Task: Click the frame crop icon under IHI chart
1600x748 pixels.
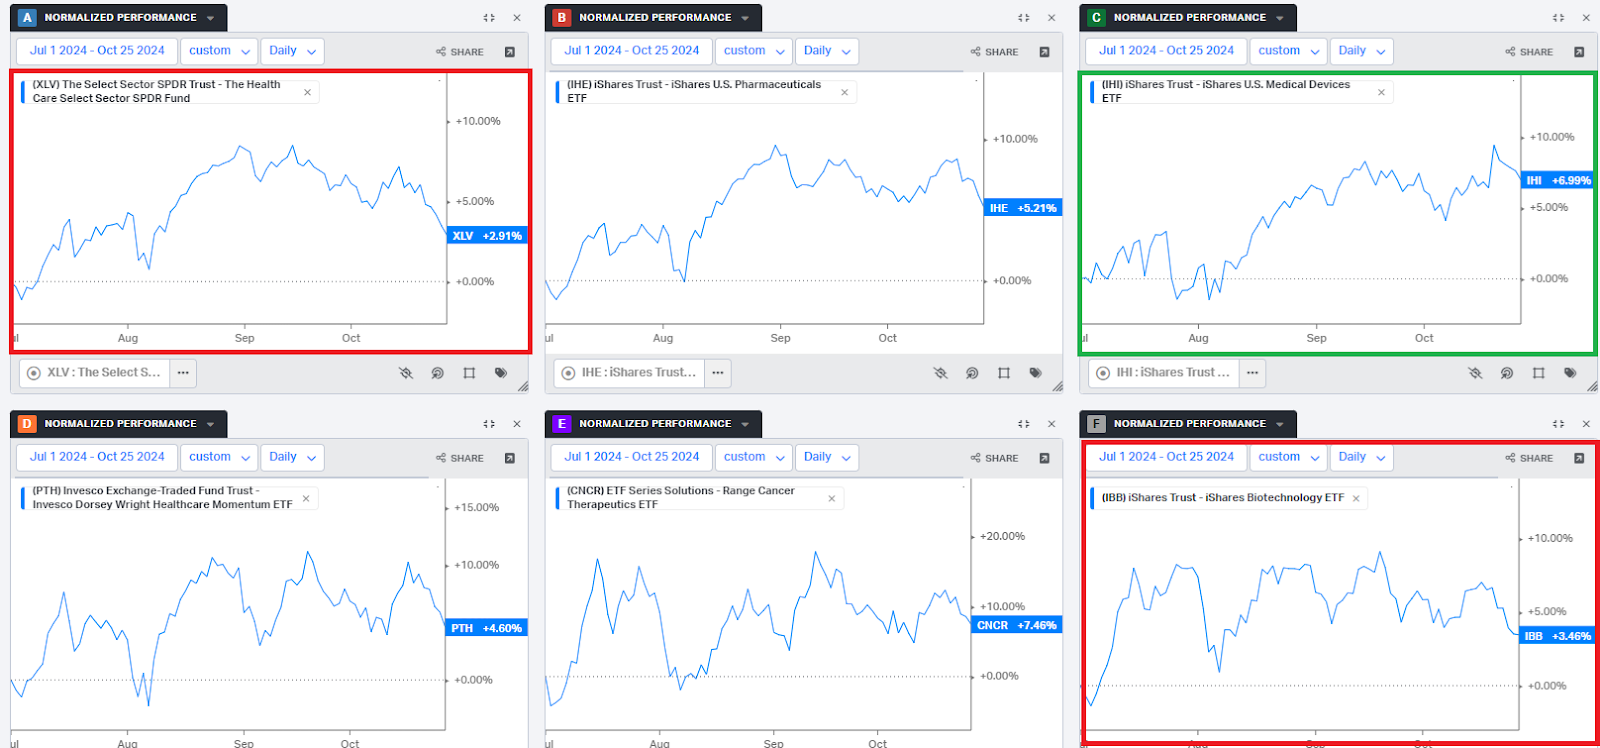Action: 1539,373
